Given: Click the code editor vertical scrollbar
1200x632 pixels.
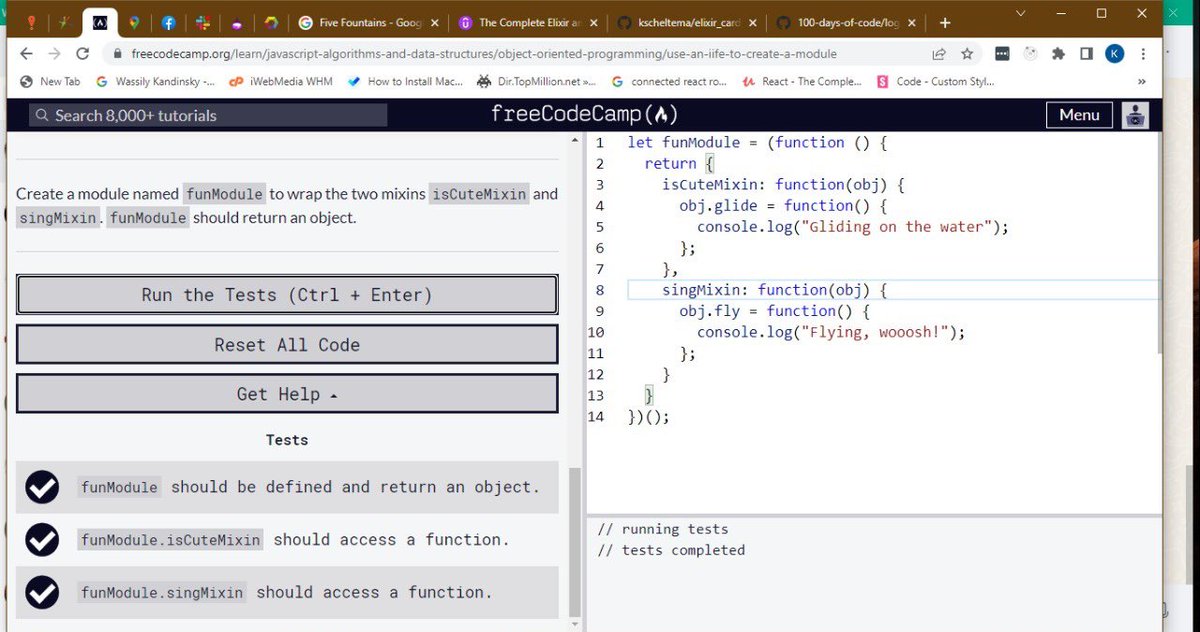Looking at the screenshot, I should (x=1159, y=242).
